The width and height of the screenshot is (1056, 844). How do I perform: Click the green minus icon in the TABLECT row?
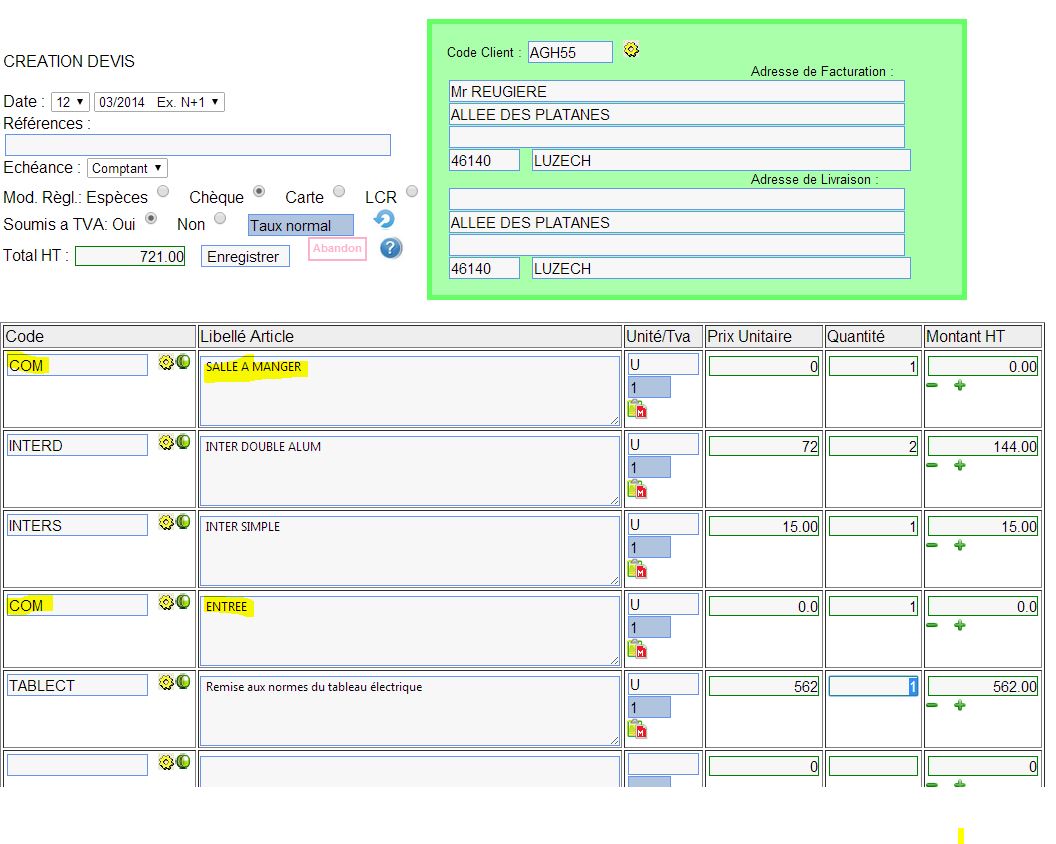[x=932, y=705]
